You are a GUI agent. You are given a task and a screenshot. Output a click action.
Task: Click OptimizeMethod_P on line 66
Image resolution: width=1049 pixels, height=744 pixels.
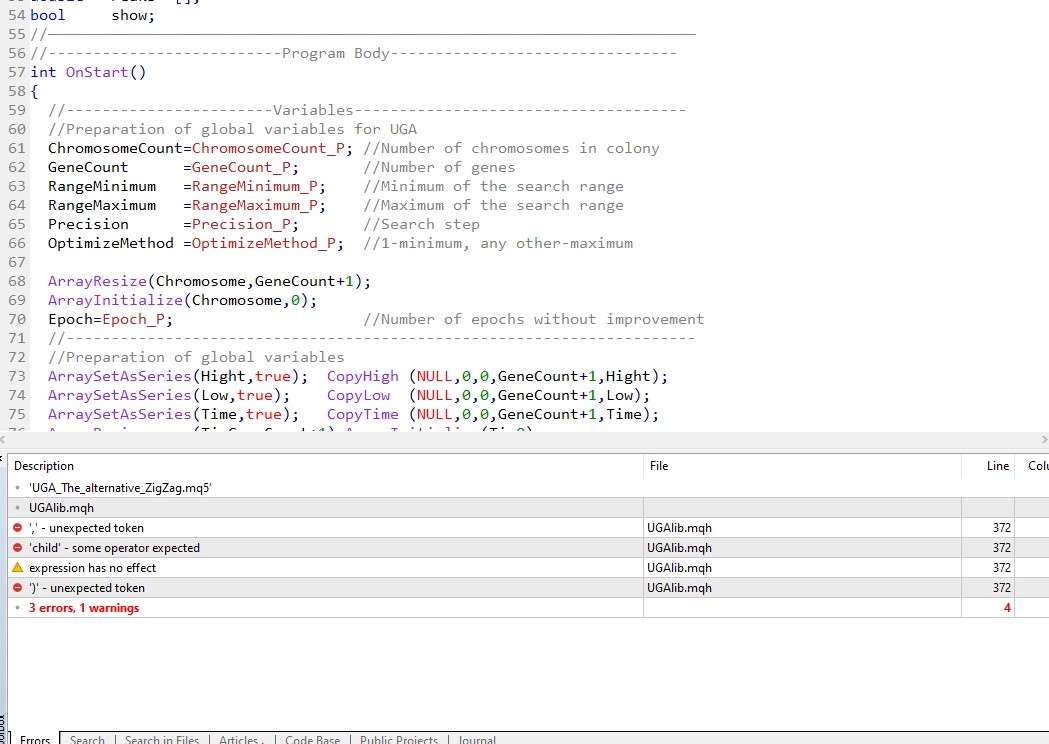264,244
